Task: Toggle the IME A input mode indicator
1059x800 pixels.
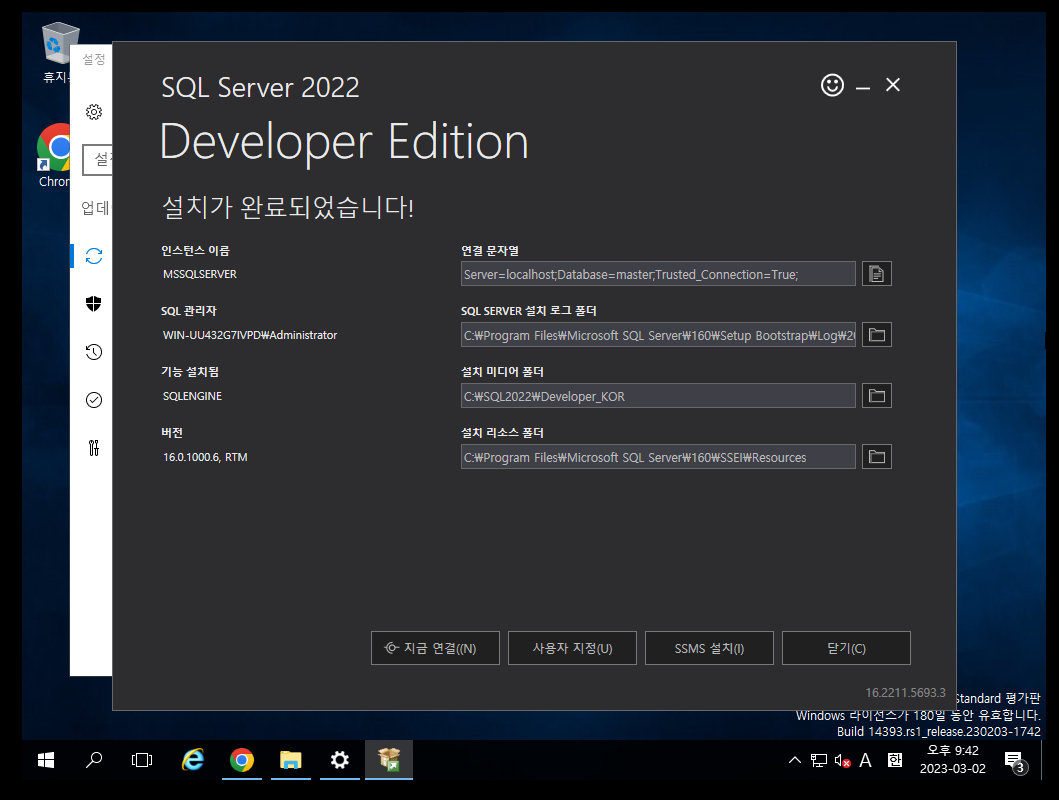Action: coord(865,761)
